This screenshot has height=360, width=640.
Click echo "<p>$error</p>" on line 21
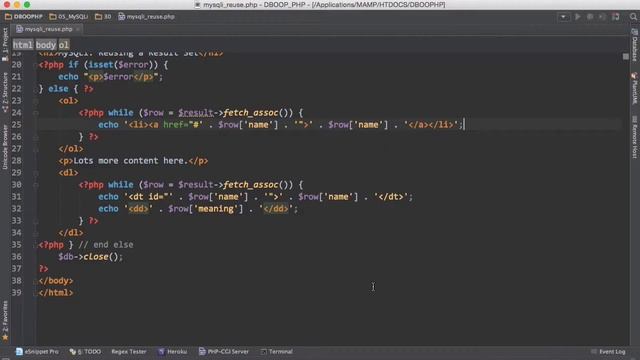110,76
